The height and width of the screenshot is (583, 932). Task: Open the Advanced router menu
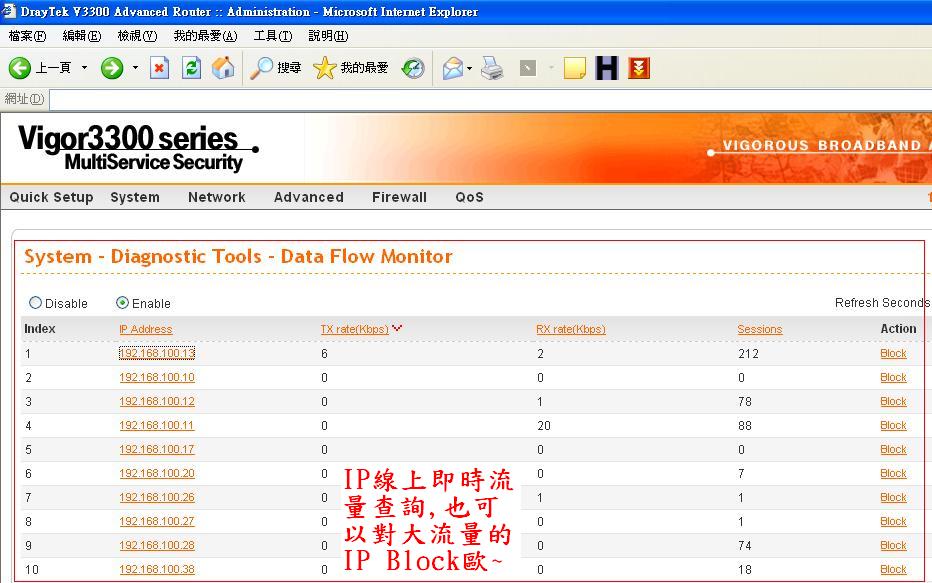(308, 197)
